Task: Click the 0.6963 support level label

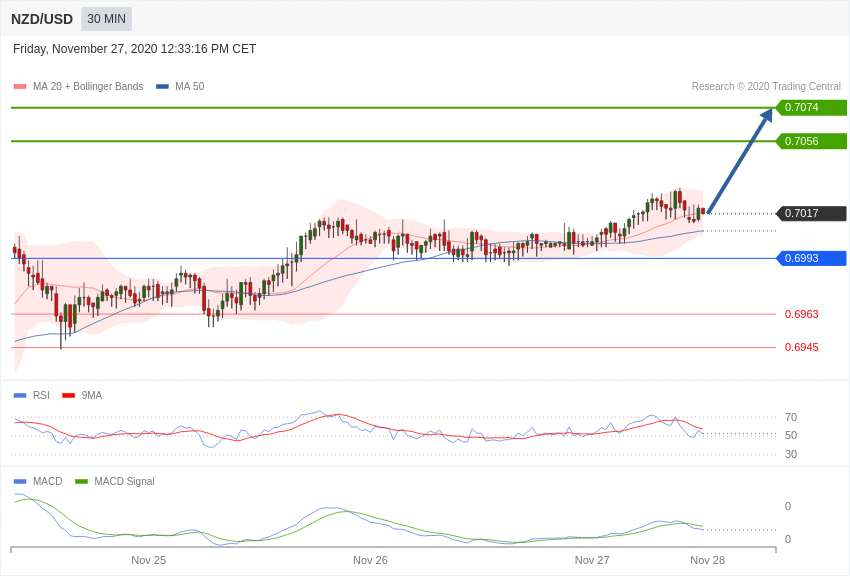Action: tap(802, 314)
